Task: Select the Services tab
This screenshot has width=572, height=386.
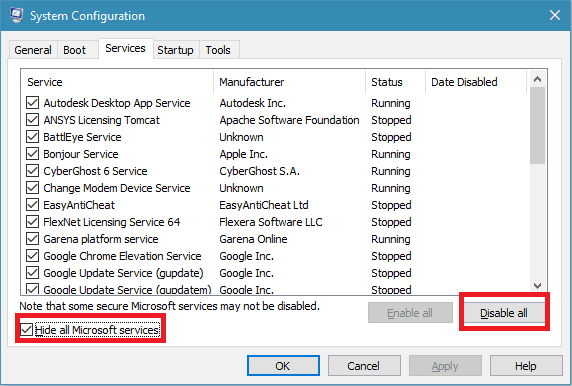Action: (125, 48)
